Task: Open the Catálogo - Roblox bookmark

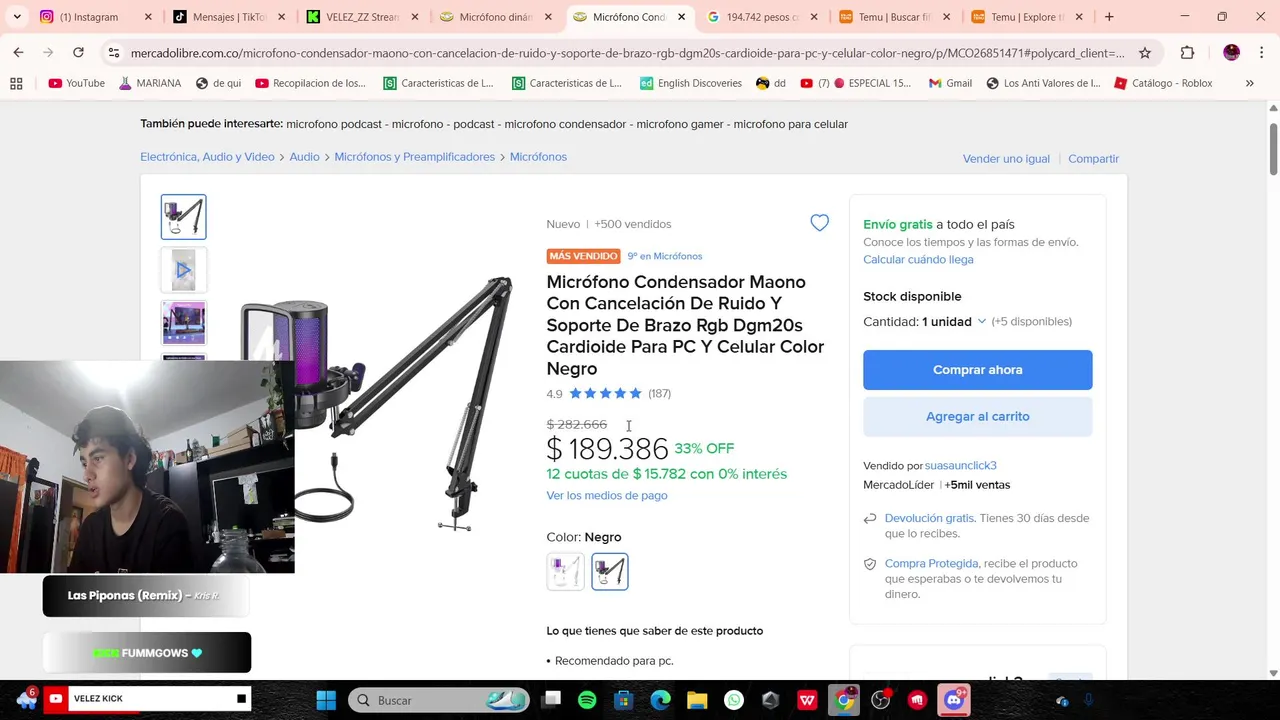Action: coord(1163,83)
